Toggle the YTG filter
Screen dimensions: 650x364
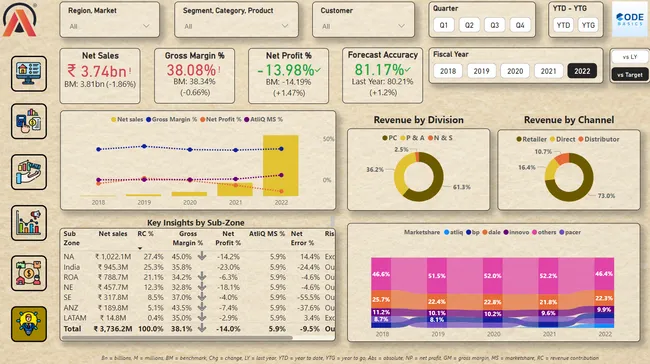588,25
